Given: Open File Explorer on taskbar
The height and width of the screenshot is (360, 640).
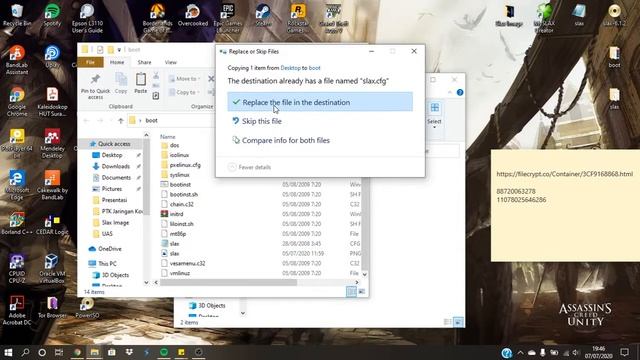Looking at the screenshot, I should tap(94, 352).
